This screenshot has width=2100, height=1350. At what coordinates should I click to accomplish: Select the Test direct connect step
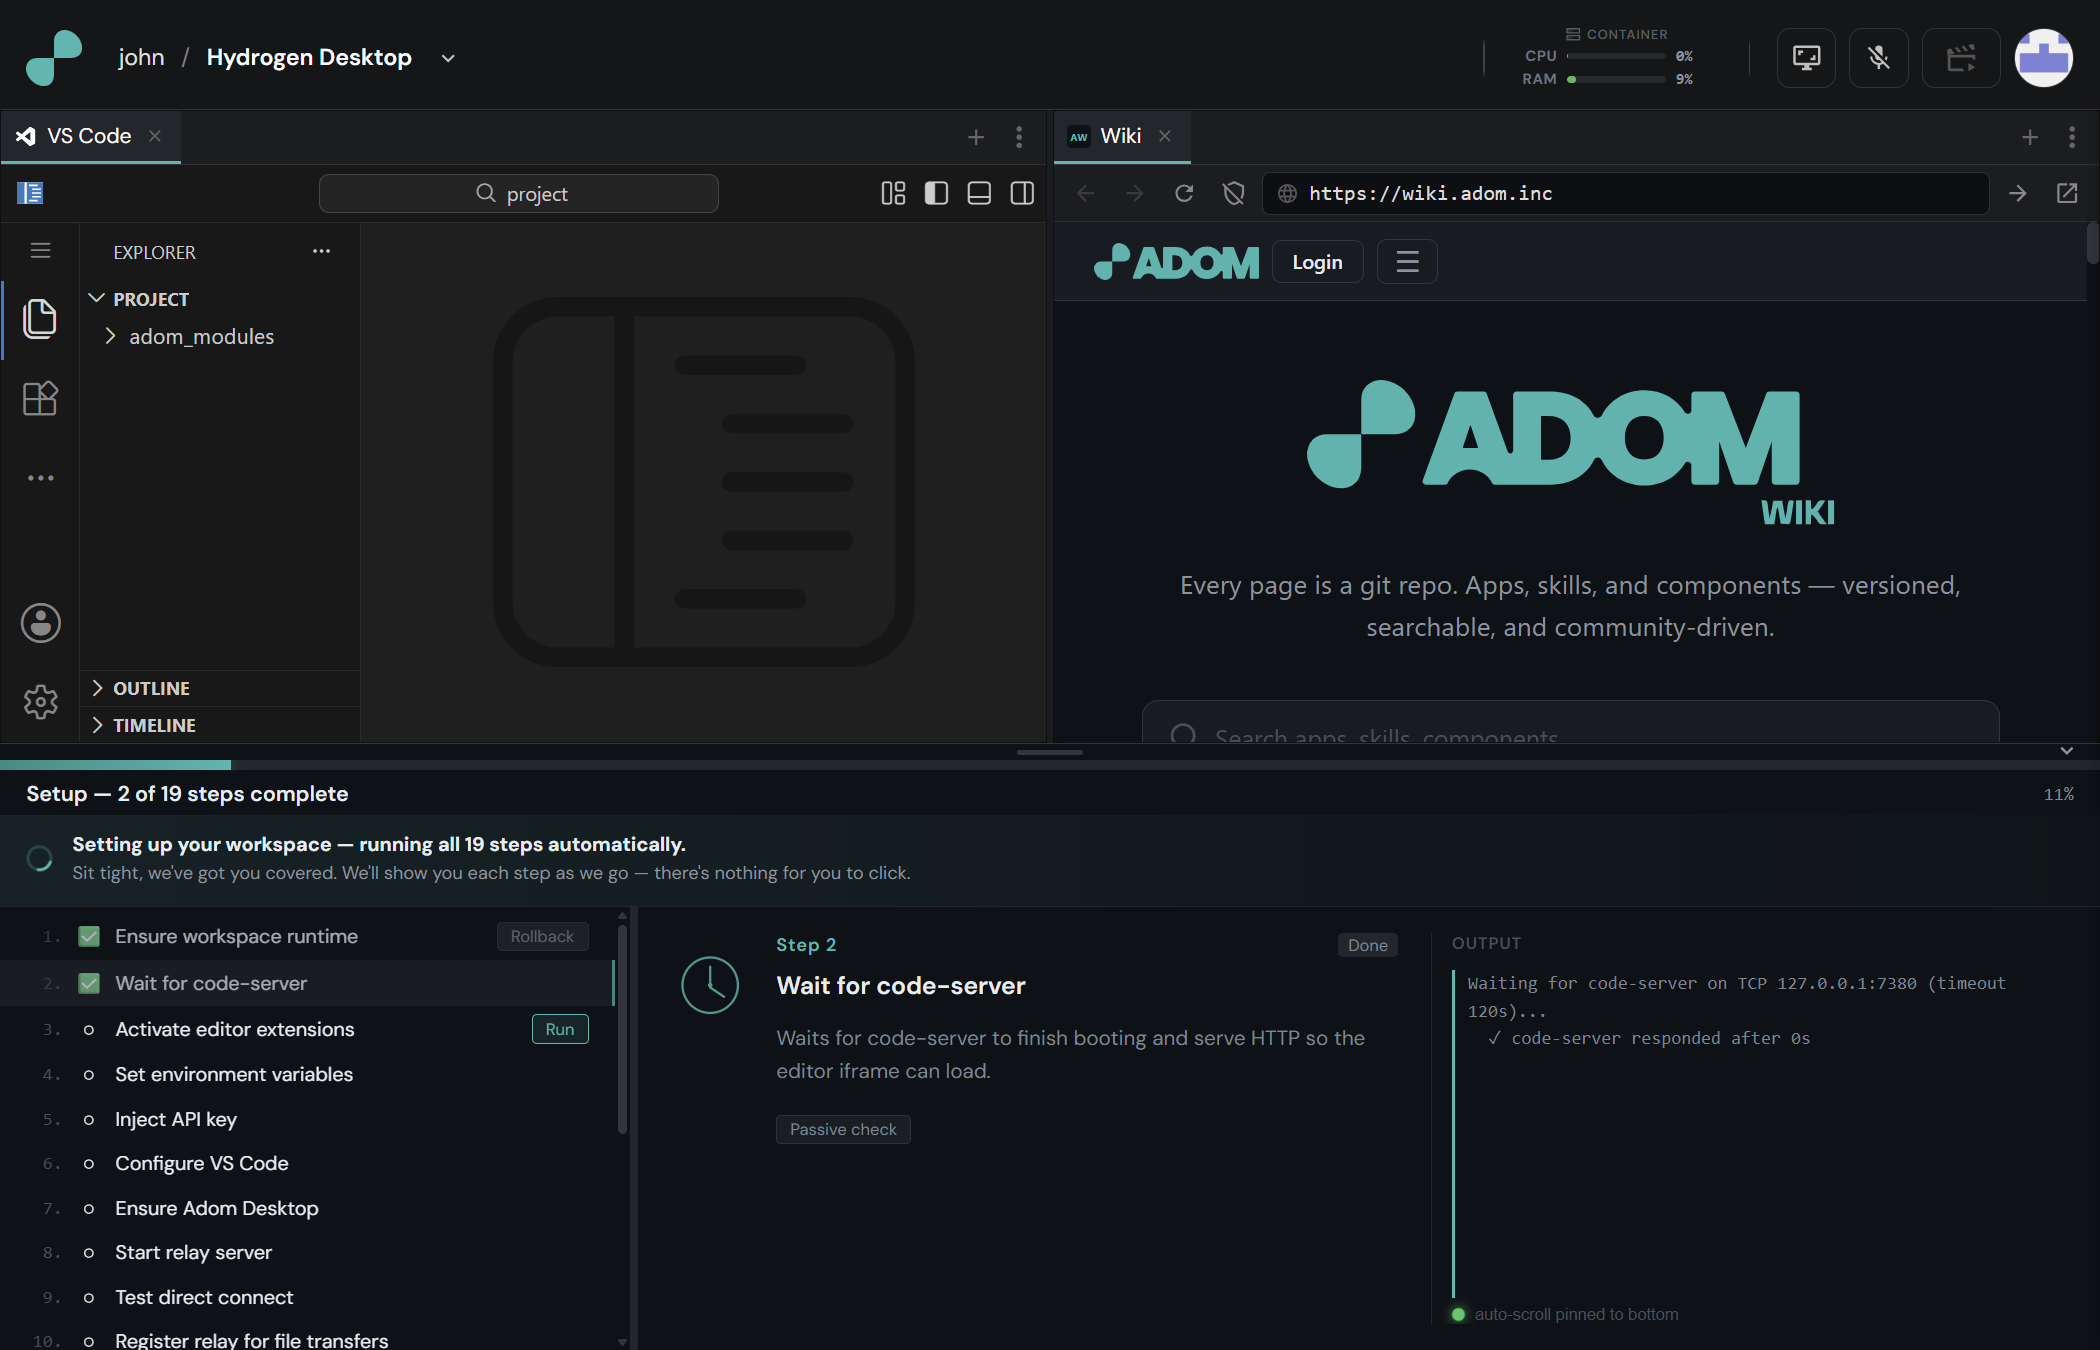tap(306, 1298)
